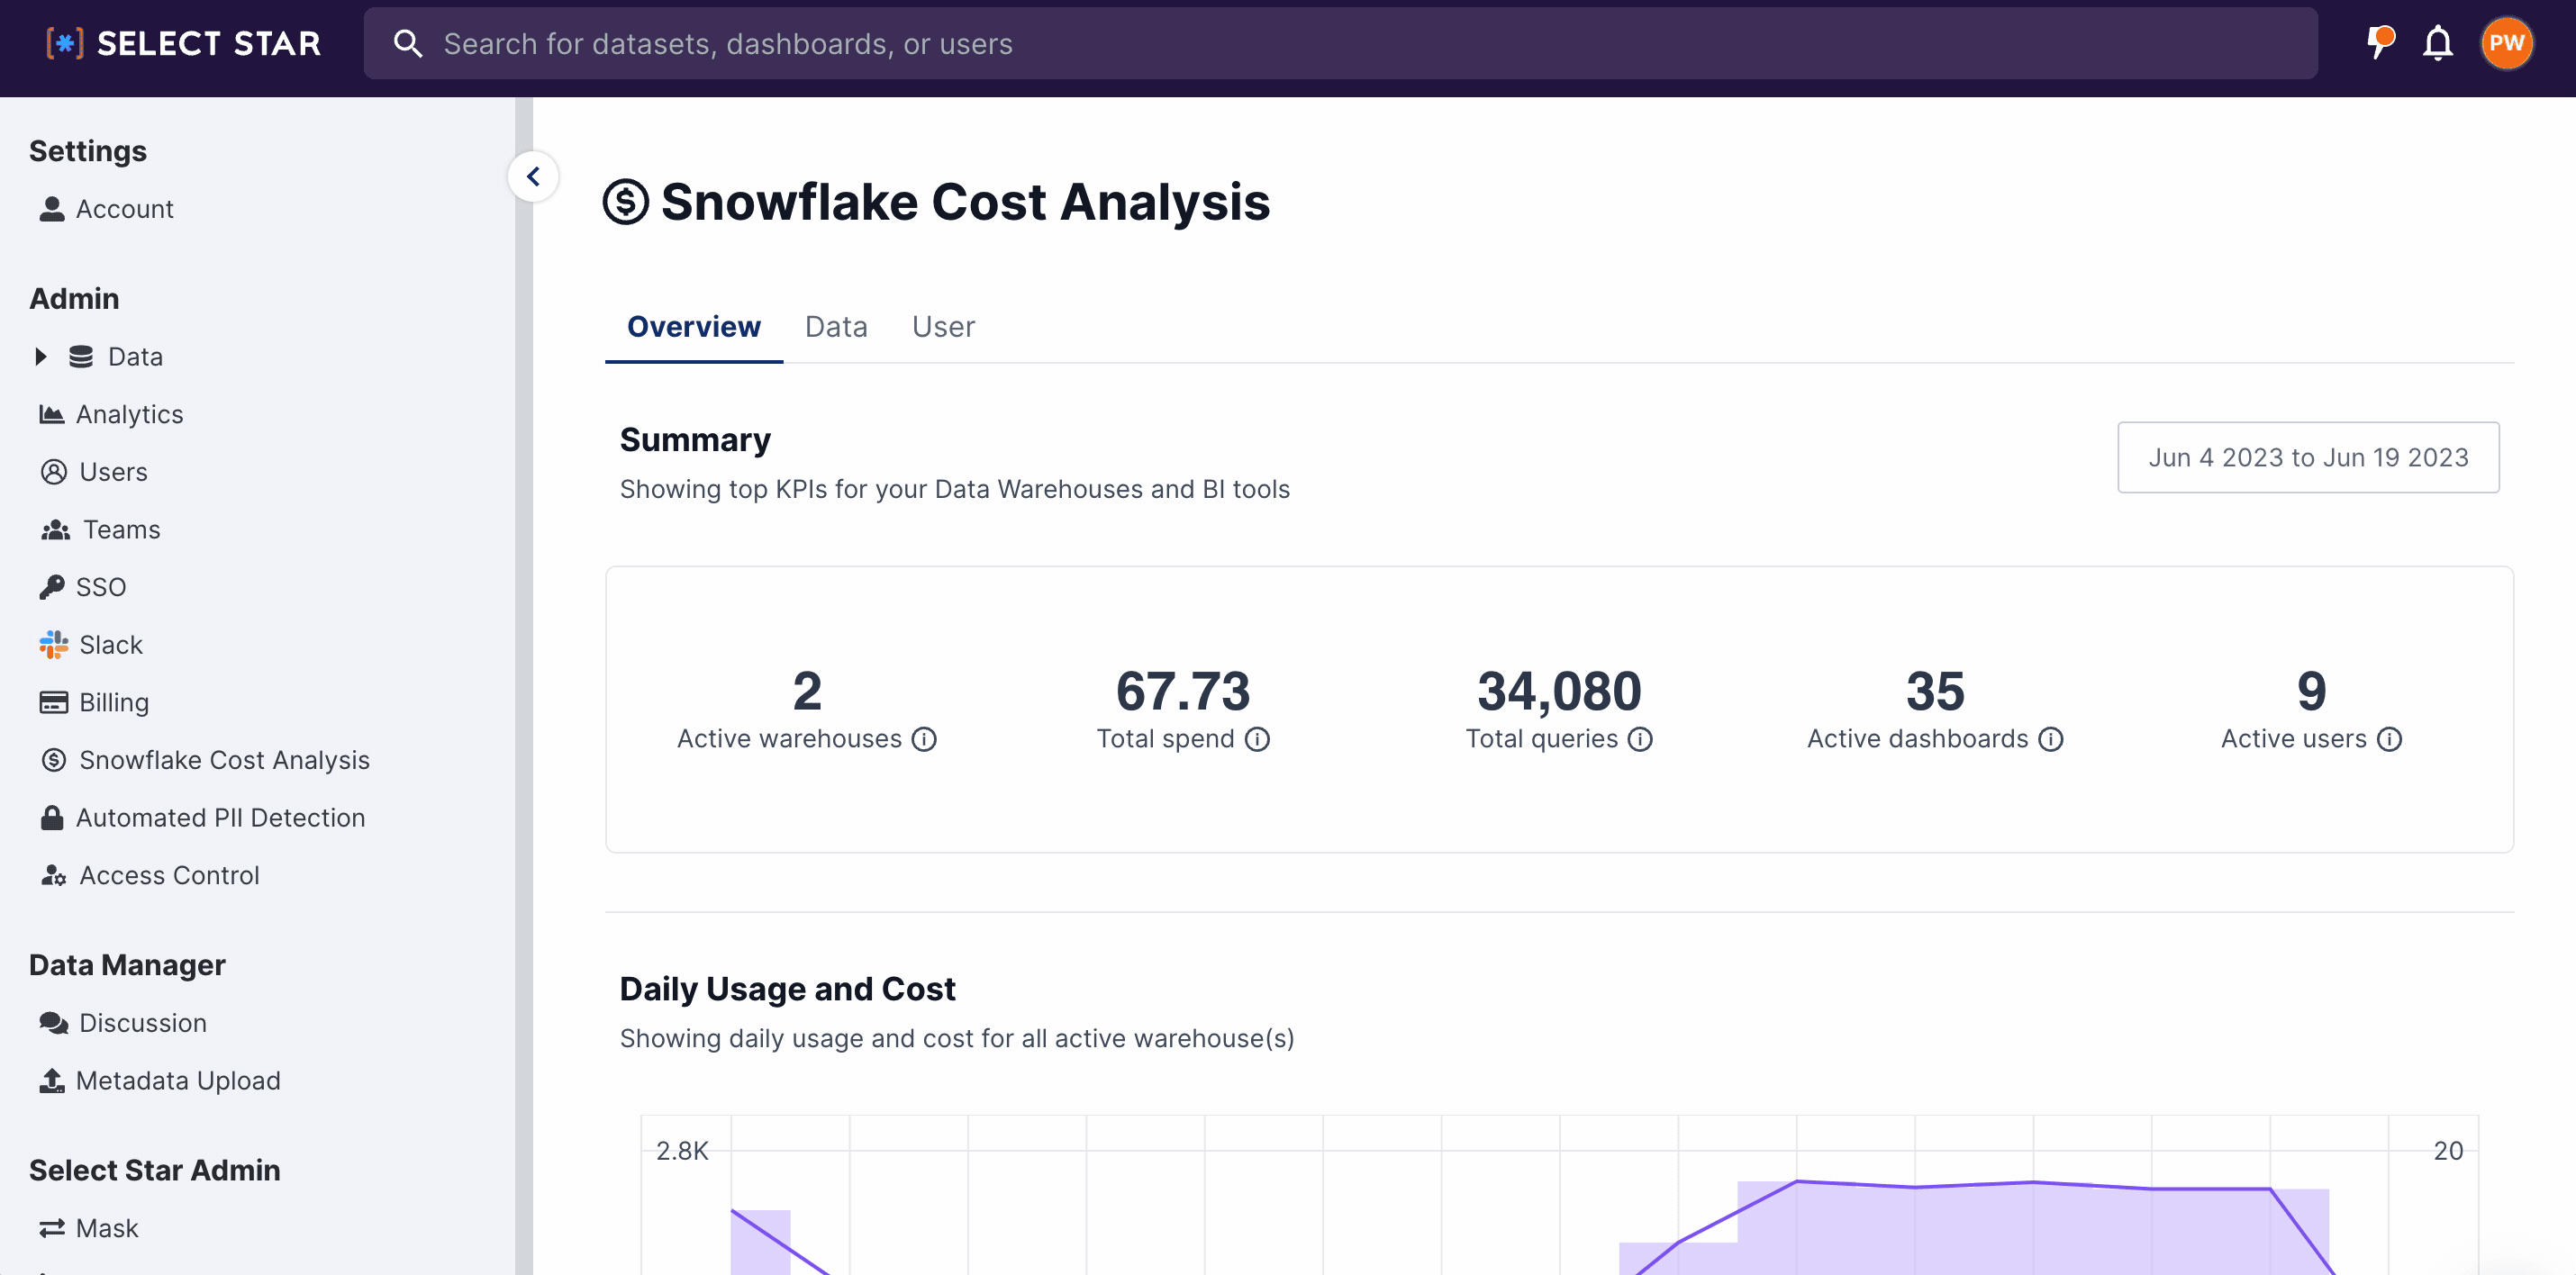Show info for Active dashboards
2576x1275 pixels.
[x=2051, y=739]
